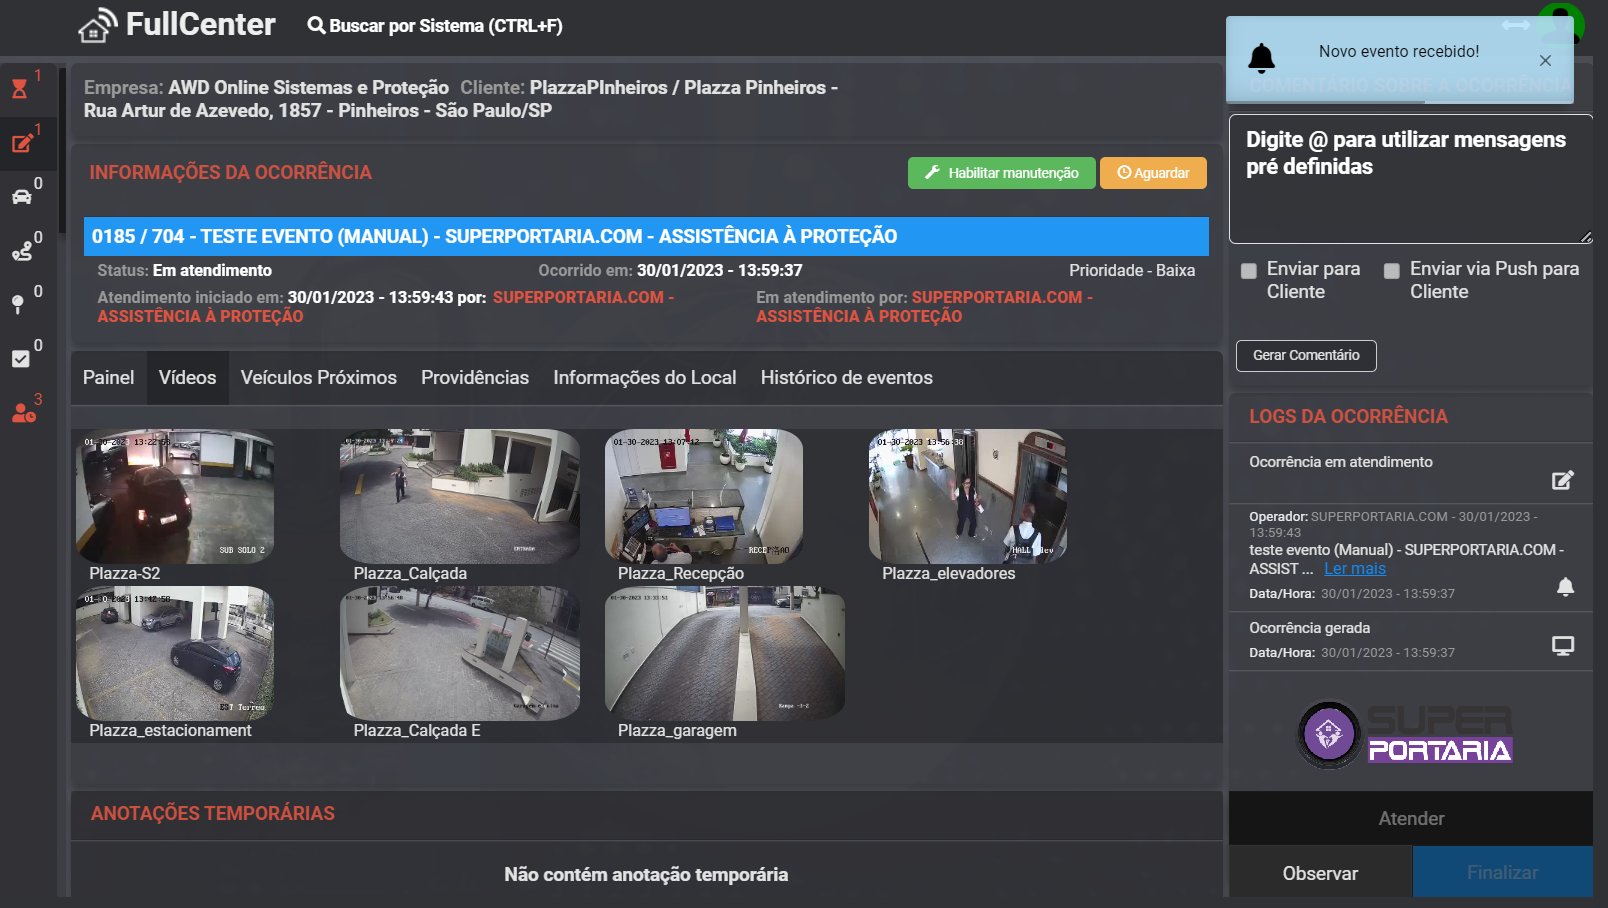
Task: Select the Vídeos tab
Action: pyautogui.click(x=188, y=378)
